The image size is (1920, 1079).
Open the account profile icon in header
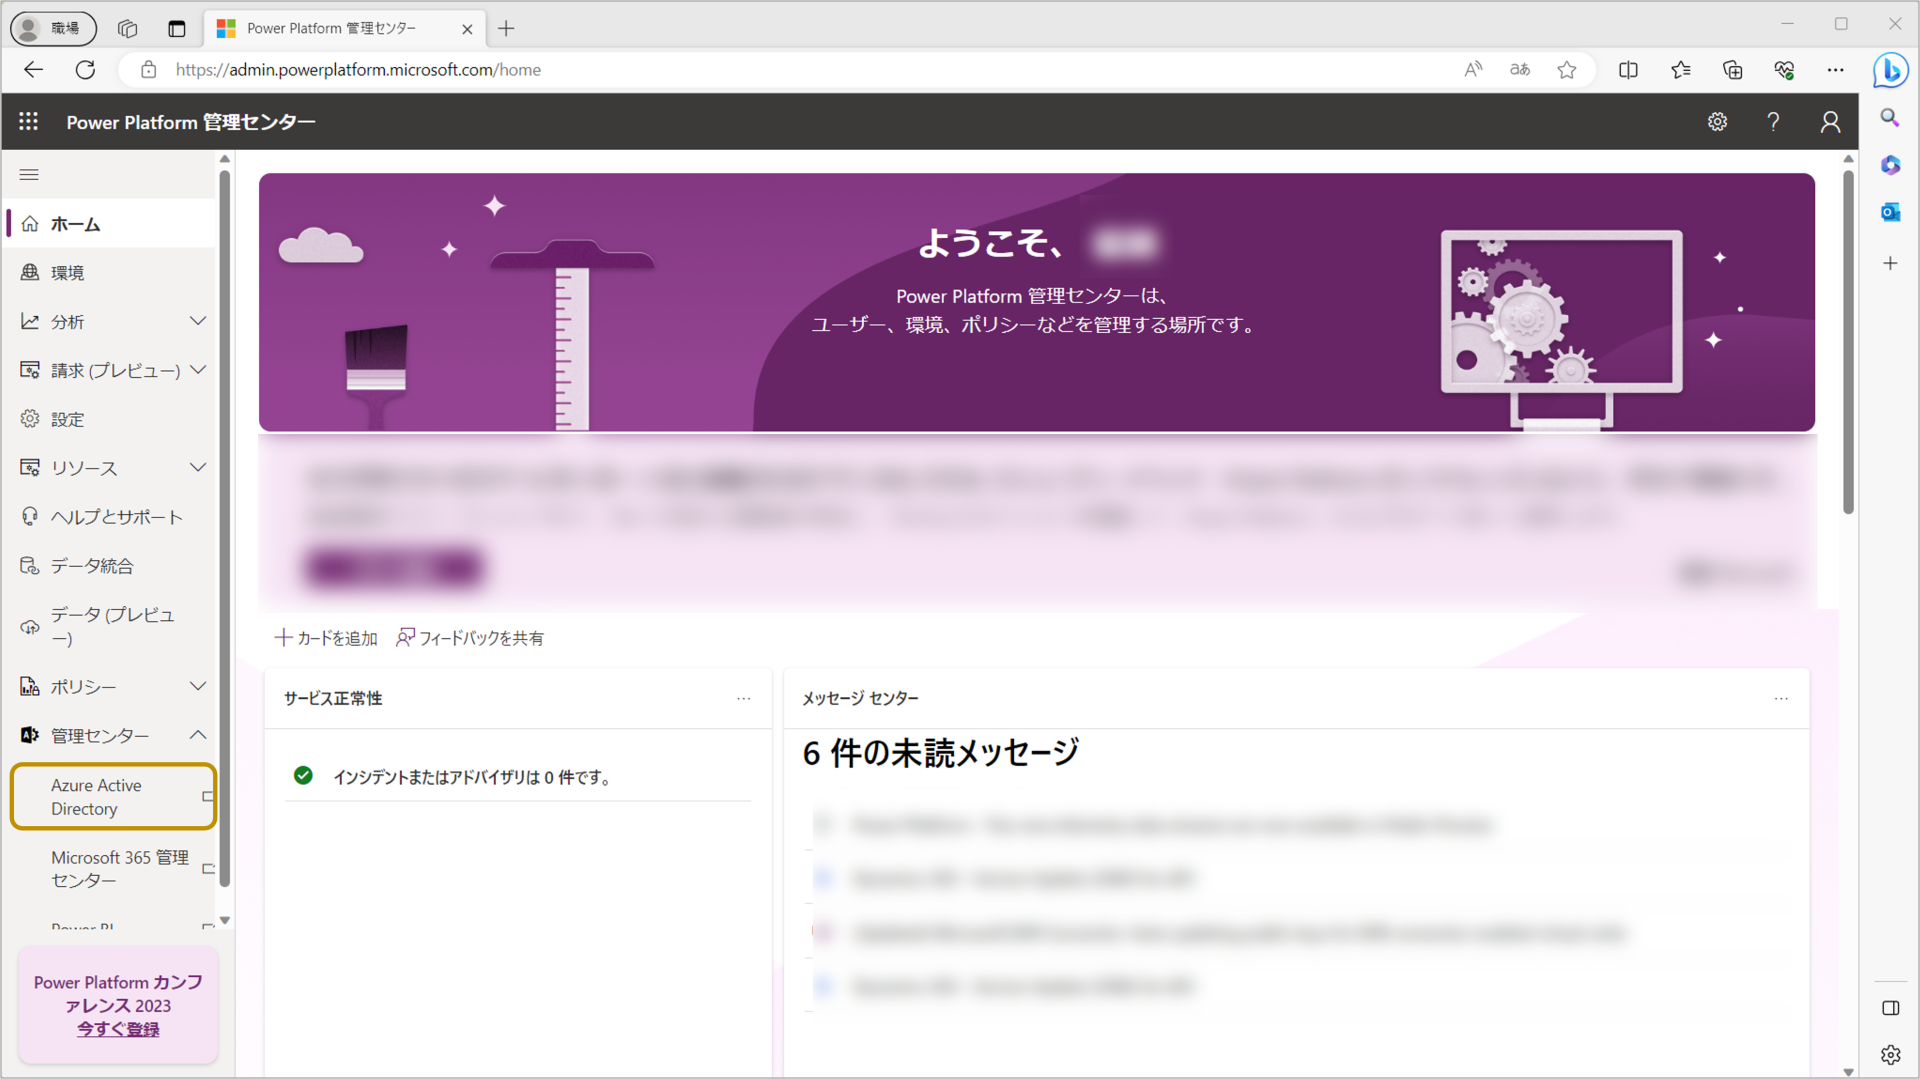coord(1830,121)
